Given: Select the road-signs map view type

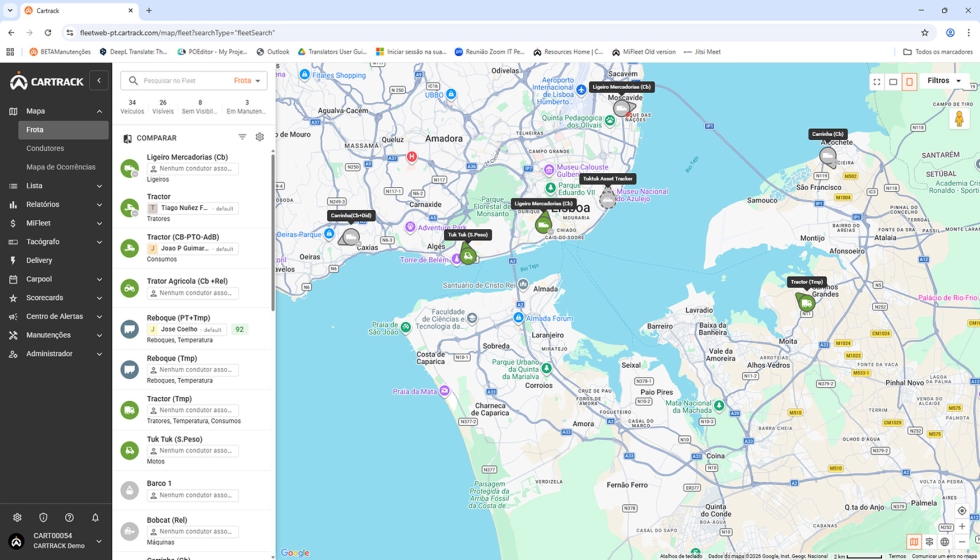Looking at the screenshot, I should (x=929, y=542).
